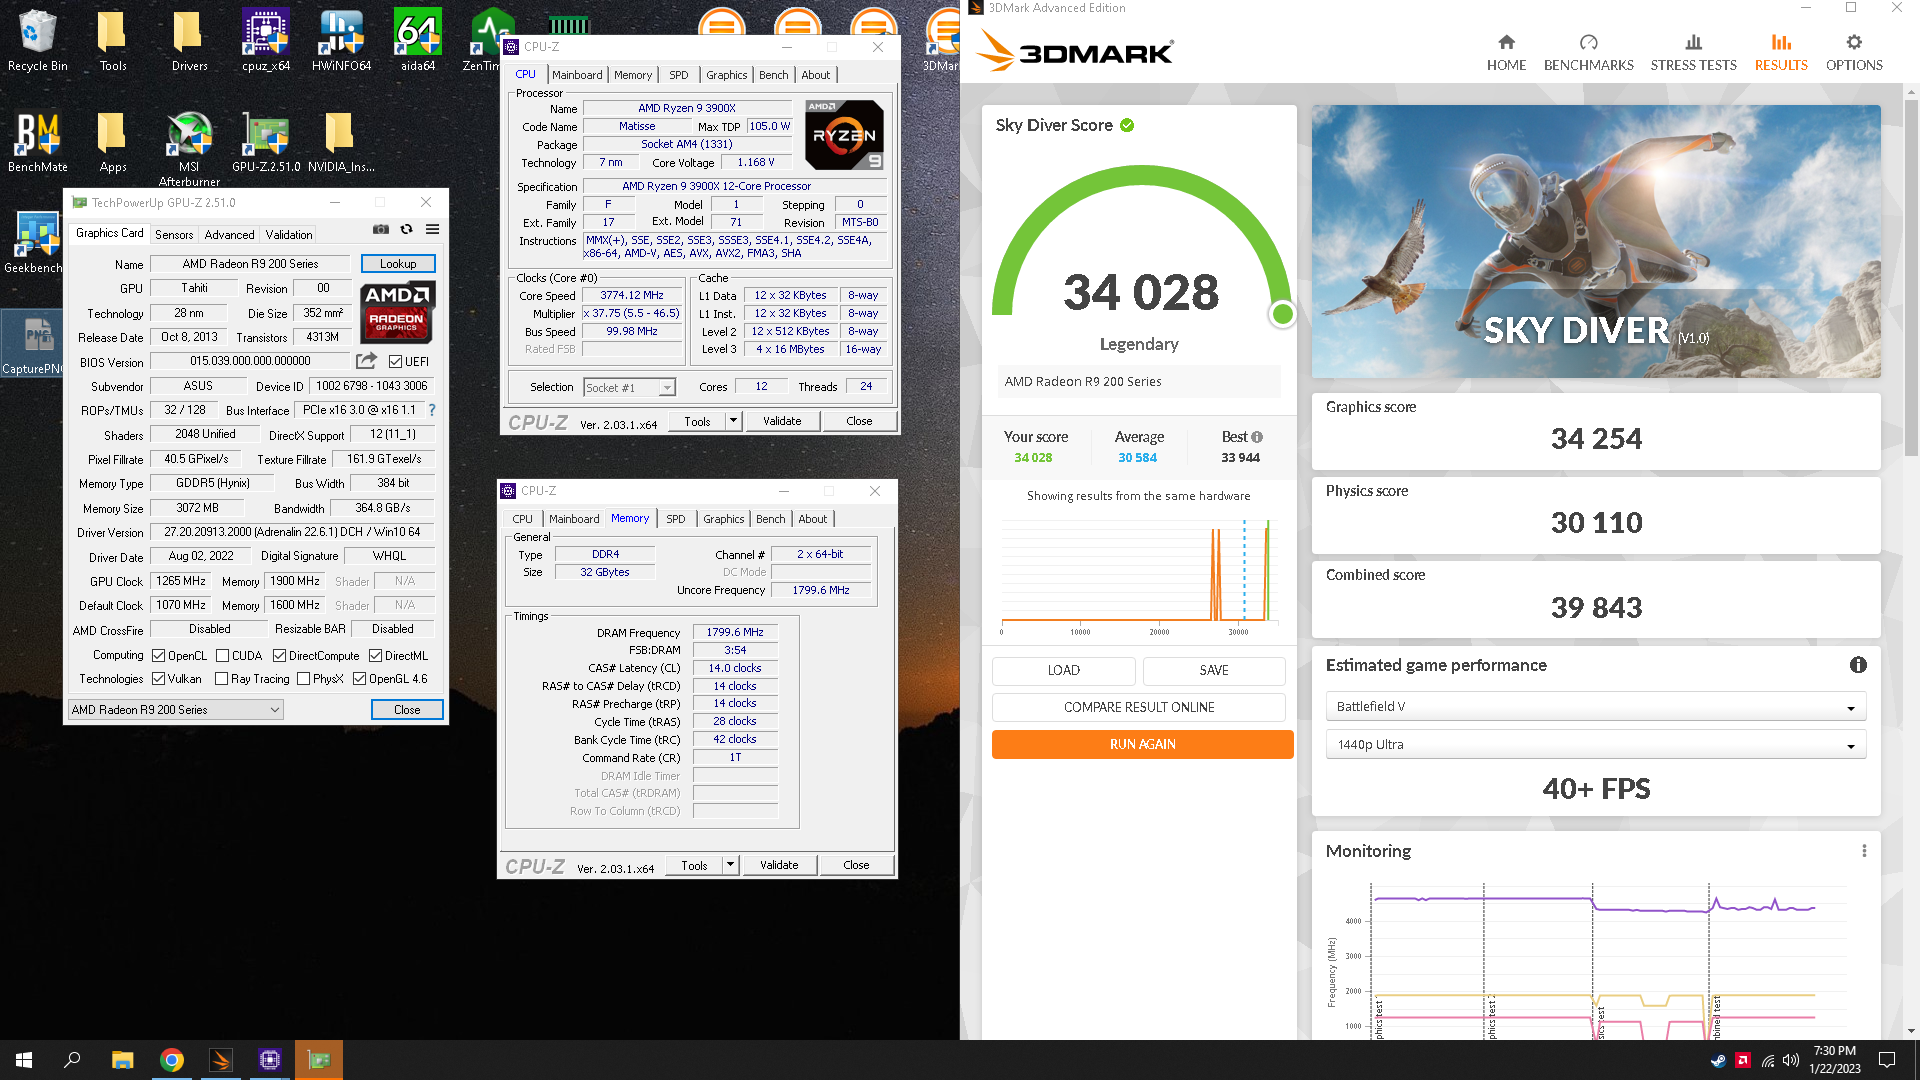Toggle PhysX checkbox
Viewport: 1920px width, 1080px height.
point(303,679)
